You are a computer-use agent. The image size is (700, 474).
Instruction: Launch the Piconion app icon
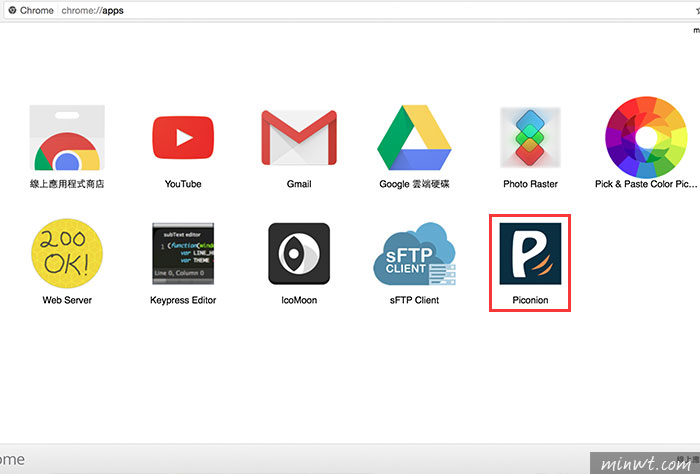(530, 254)
